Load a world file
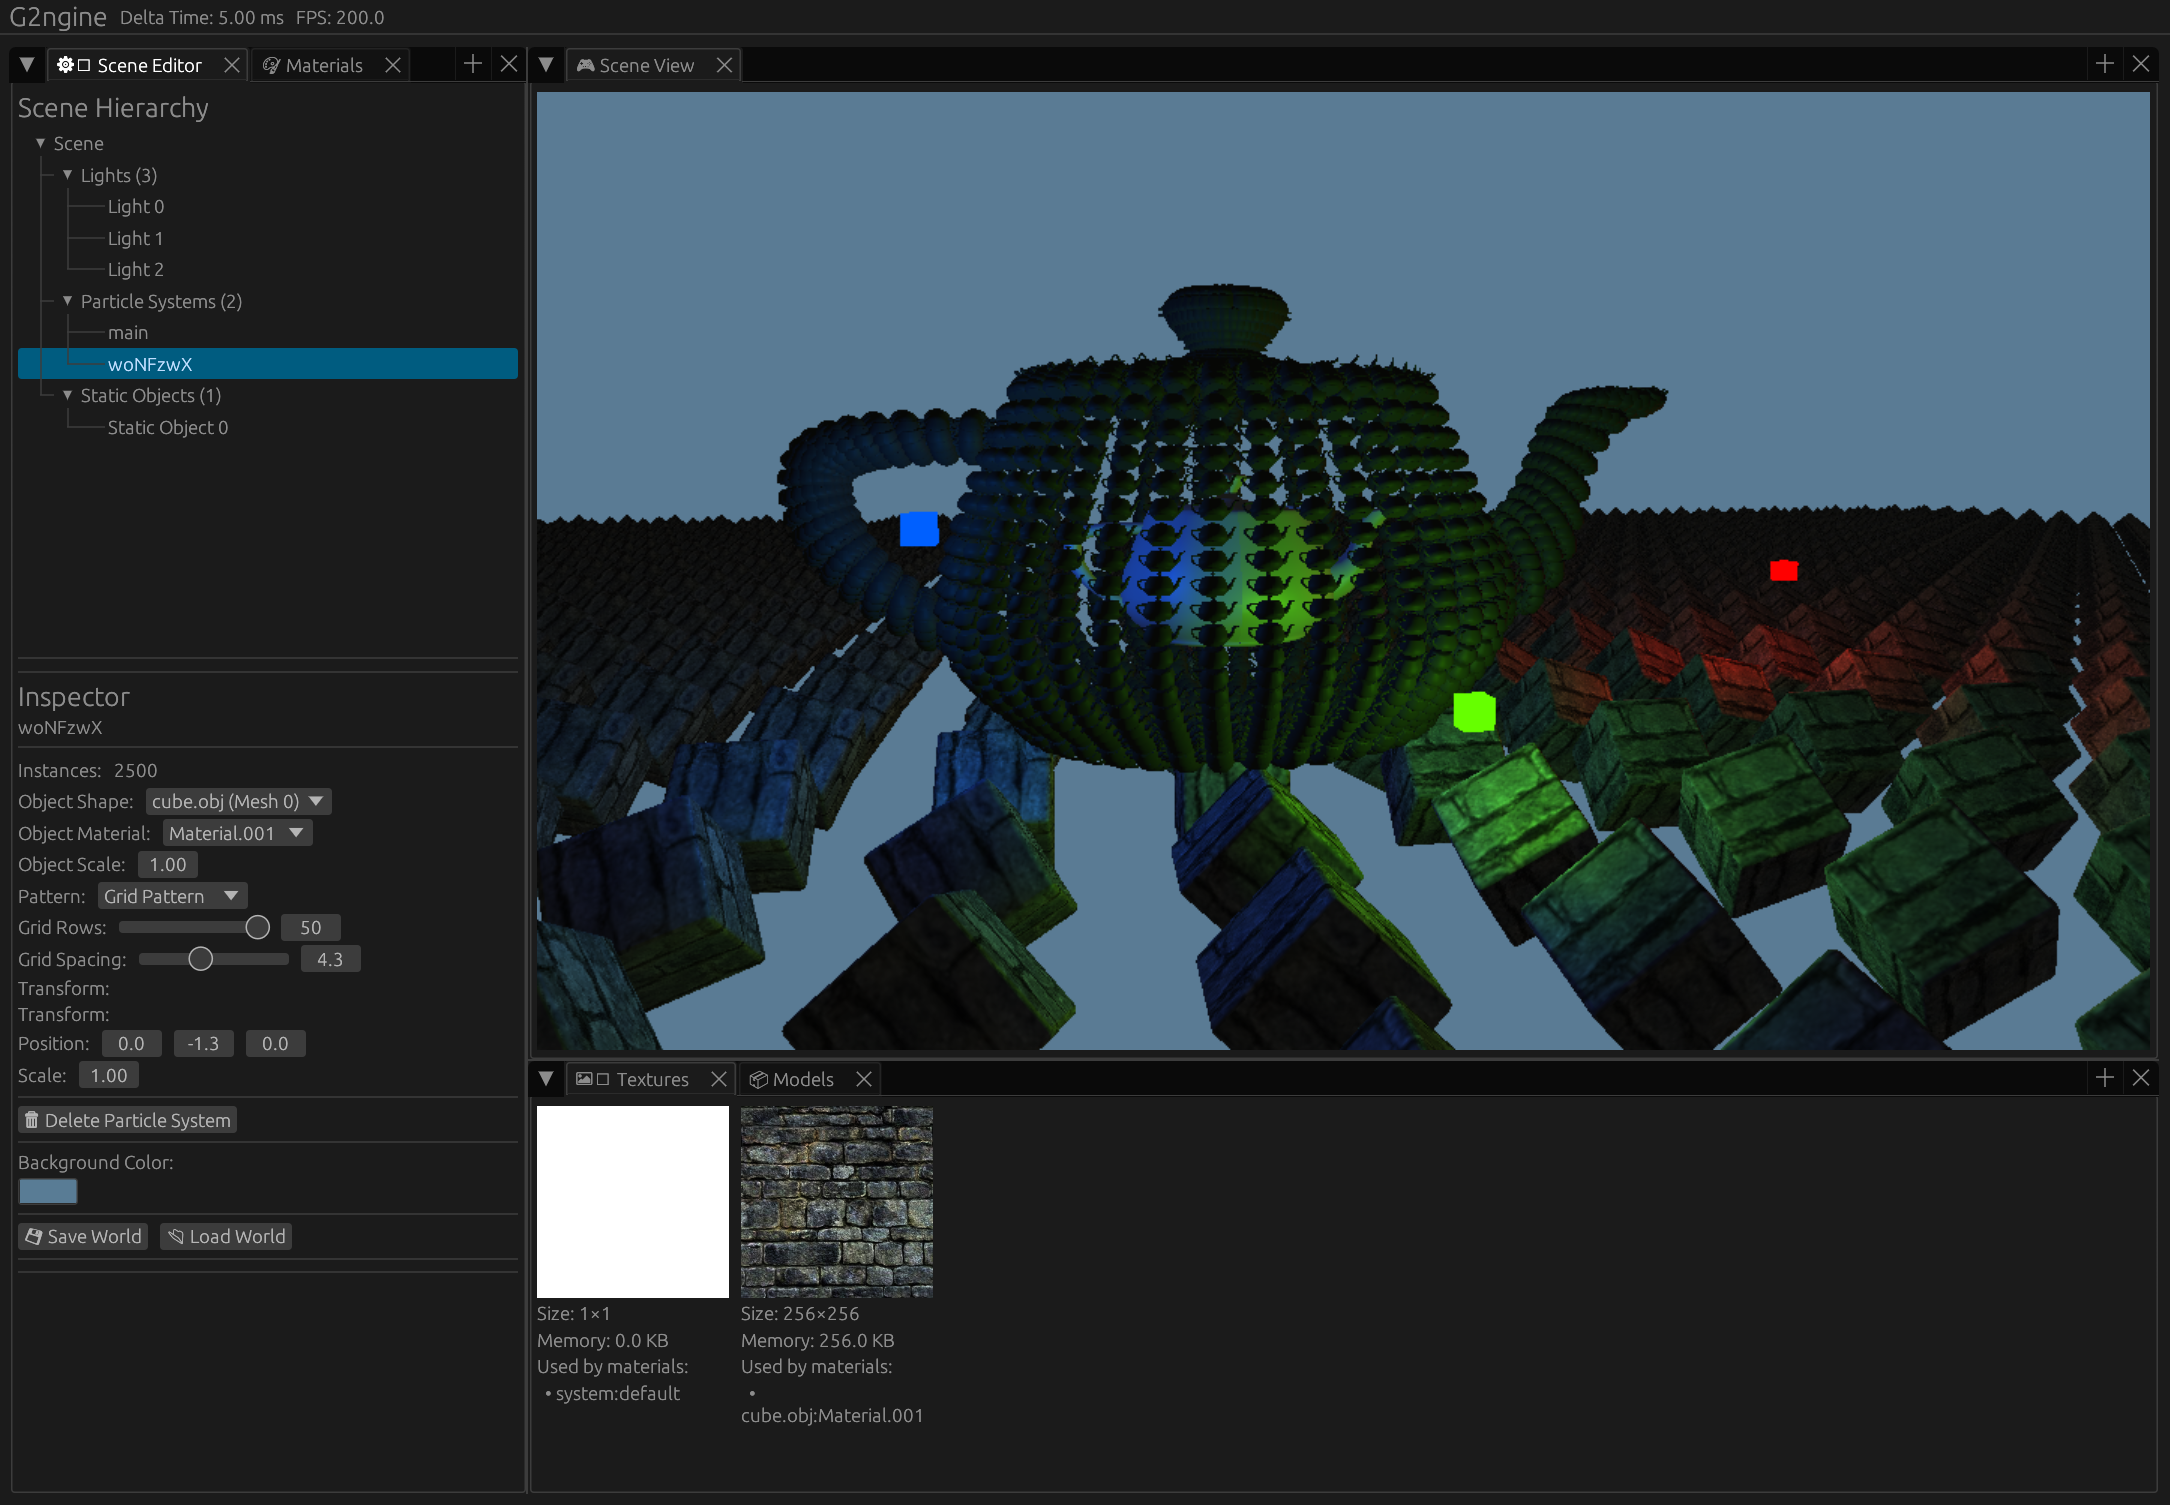Image resolution: width=2170 pixels, height=1505 pixels. tap(227, 1237)
